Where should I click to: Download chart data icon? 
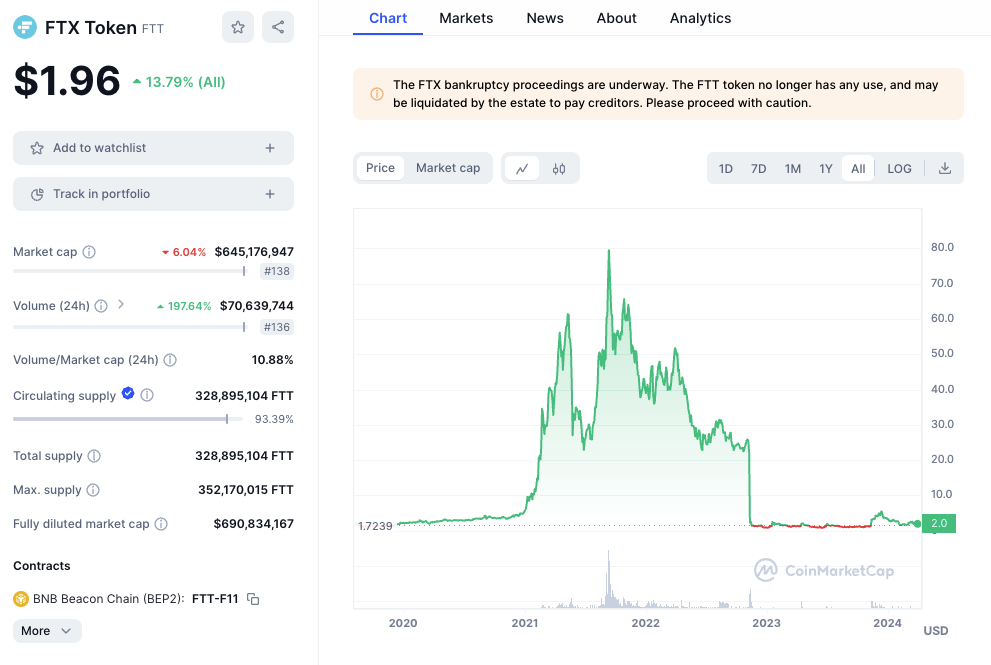945,168
